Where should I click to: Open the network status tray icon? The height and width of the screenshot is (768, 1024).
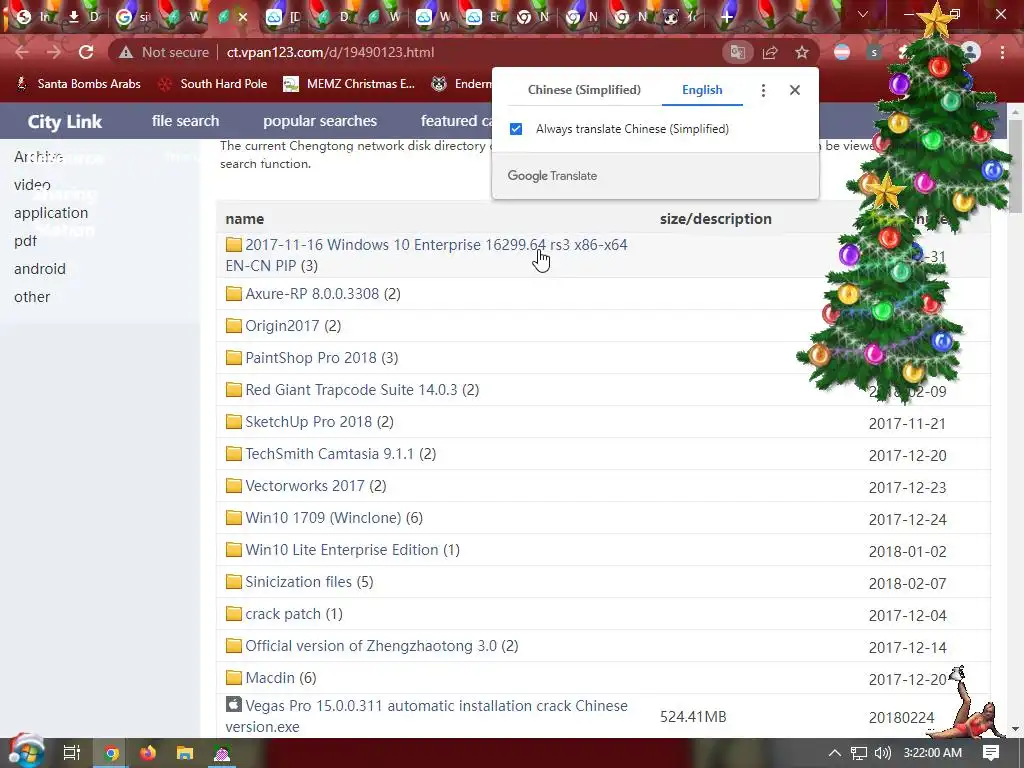[x=859, y=753]
